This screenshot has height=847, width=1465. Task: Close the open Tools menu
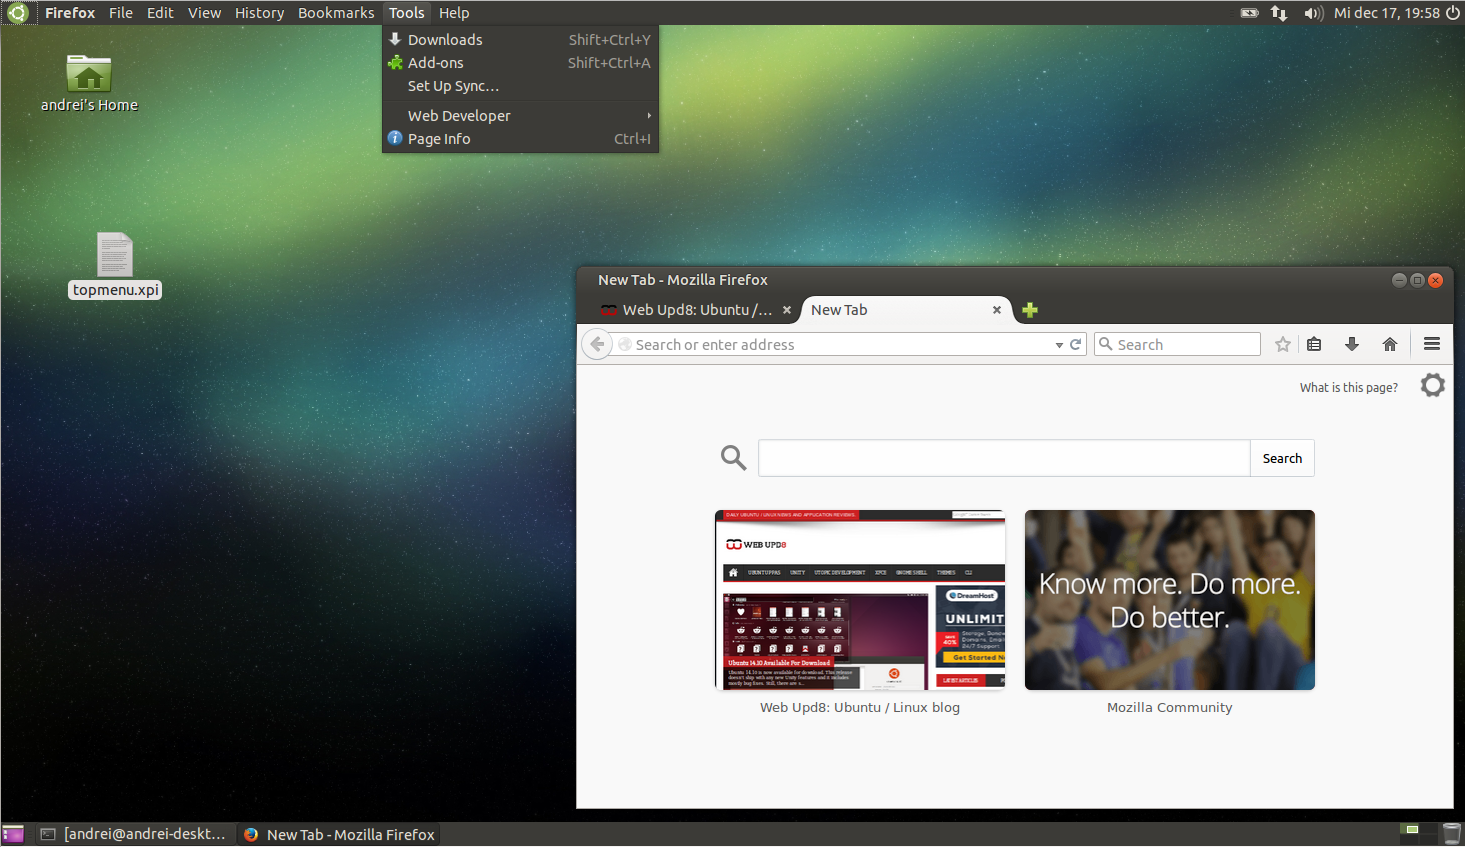(407, 13)
